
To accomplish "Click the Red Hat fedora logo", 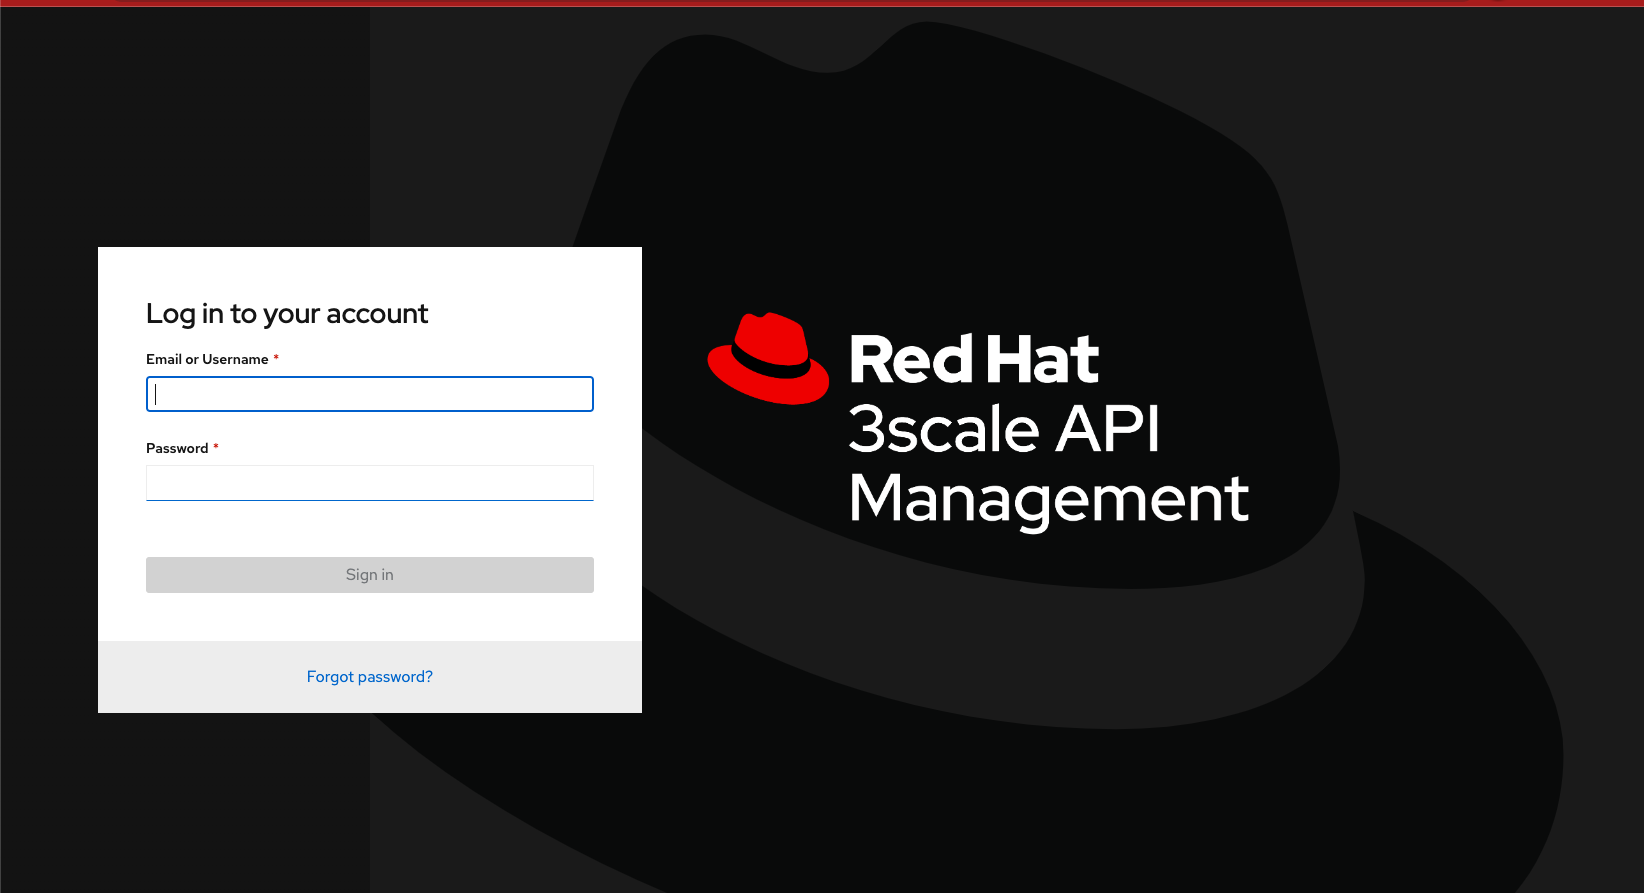I will [768, 359].
